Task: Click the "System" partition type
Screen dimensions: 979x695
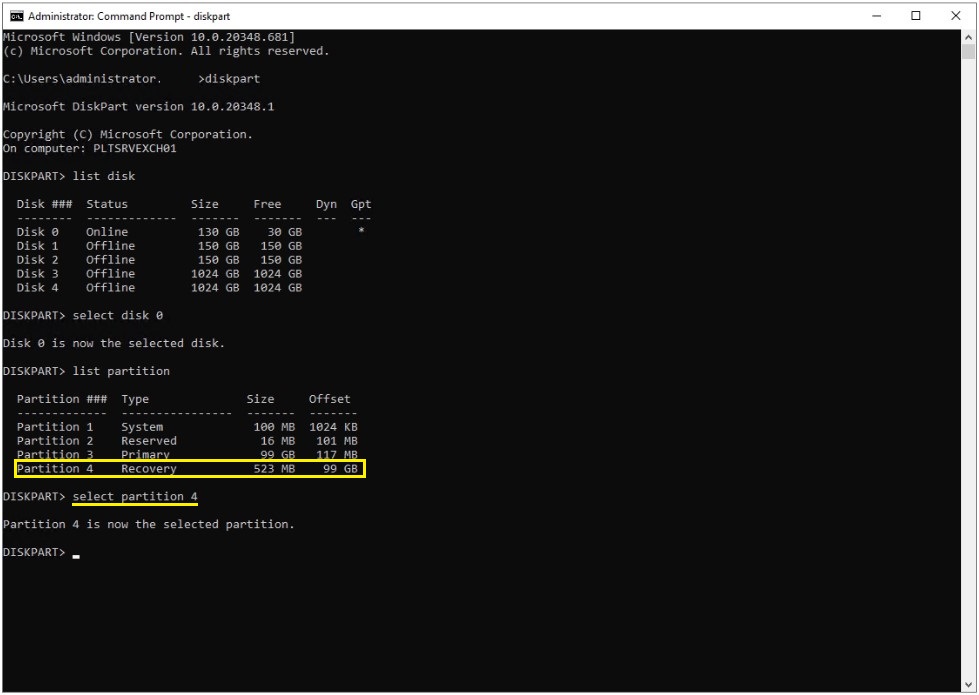Action: 142,427
